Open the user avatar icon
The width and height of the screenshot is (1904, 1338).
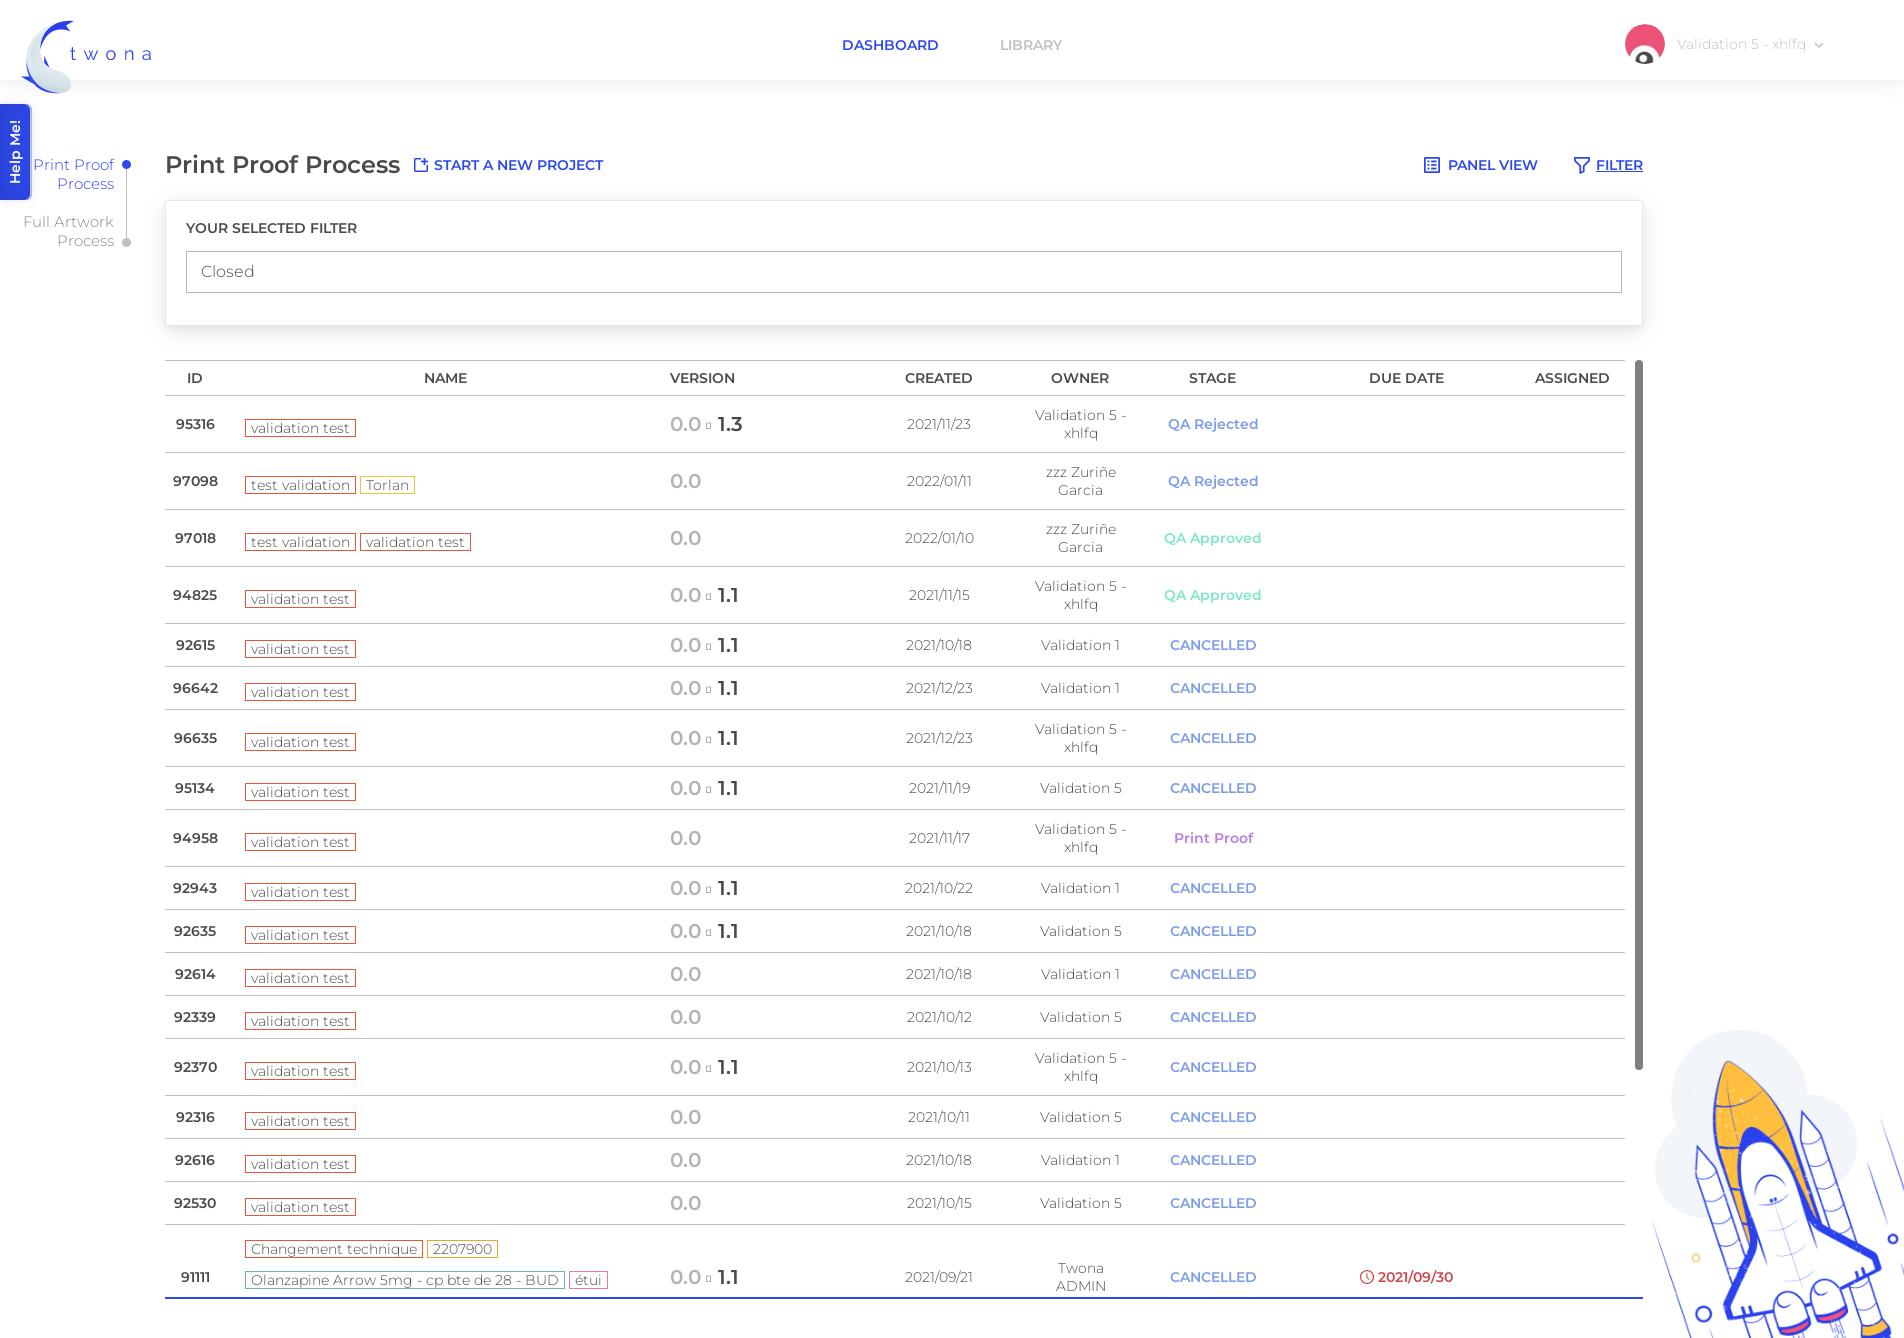point(1644,44)
